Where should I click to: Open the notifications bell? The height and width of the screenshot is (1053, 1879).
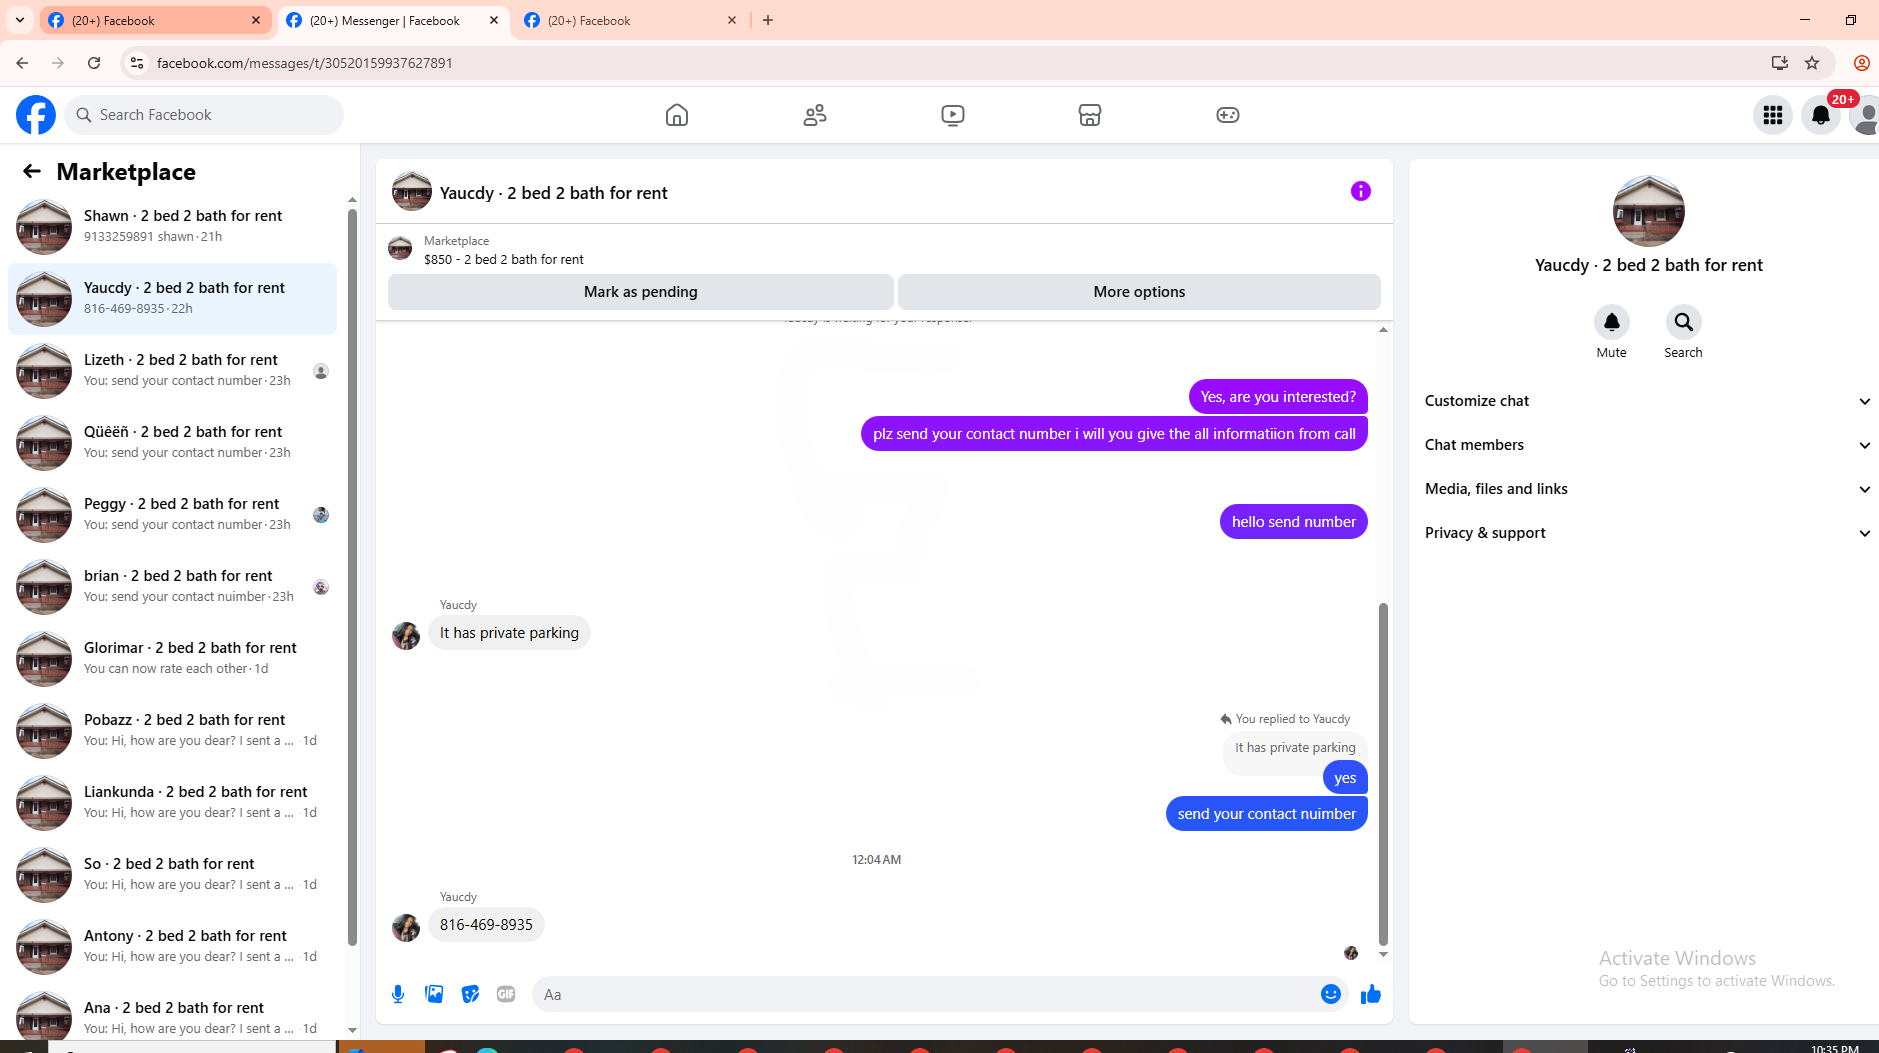point(1821,115)
